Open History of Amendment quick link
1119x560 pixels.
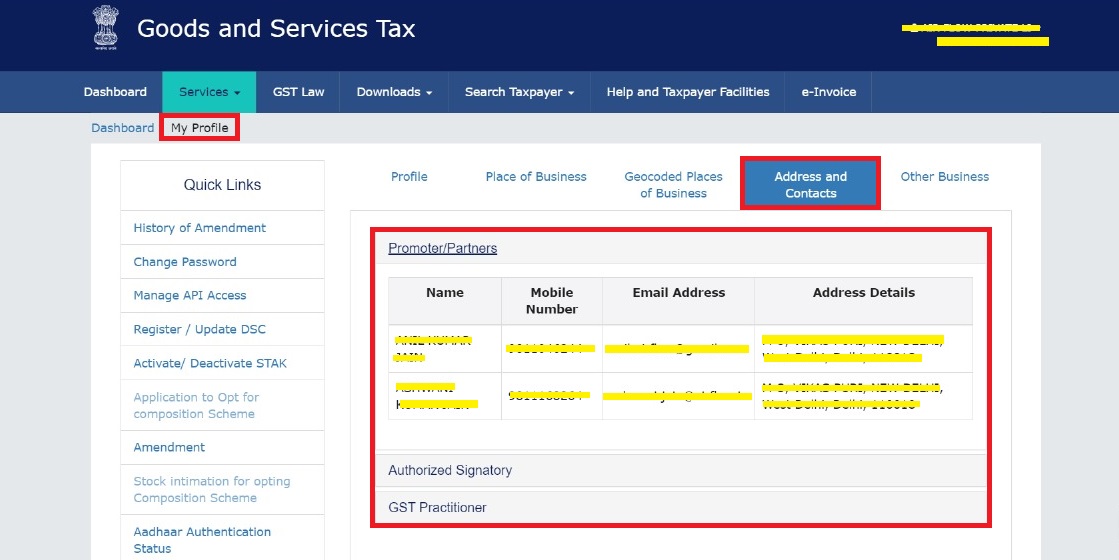pos(200,228)
